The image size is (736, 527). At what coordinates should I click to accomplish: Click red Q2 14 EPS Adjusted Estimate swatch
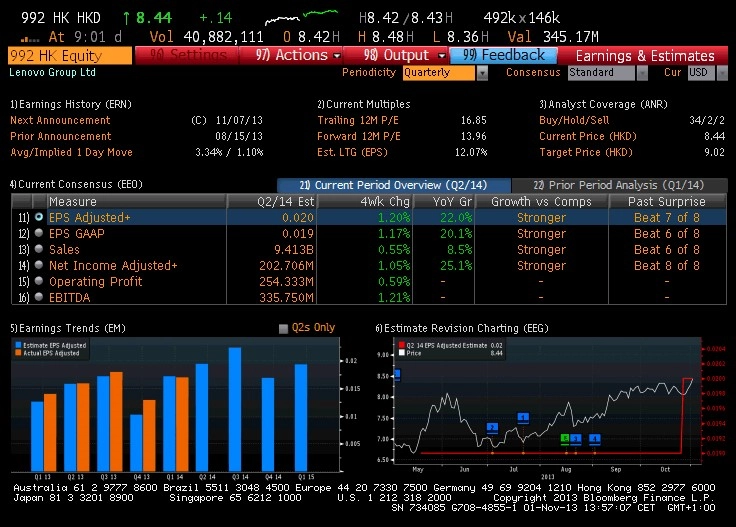click(401, 345)
